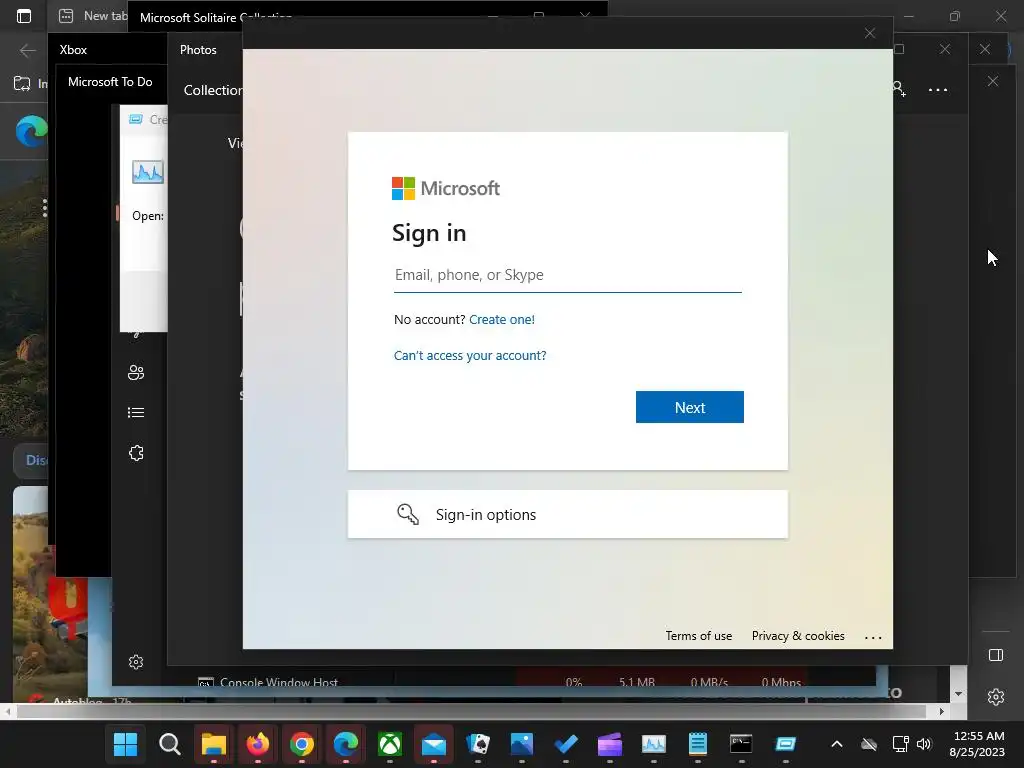Image resolution: width=1024 pixels, height=768 pixels.
Task: Open Edge sidebar settings gear
Action: pos(996,697)
